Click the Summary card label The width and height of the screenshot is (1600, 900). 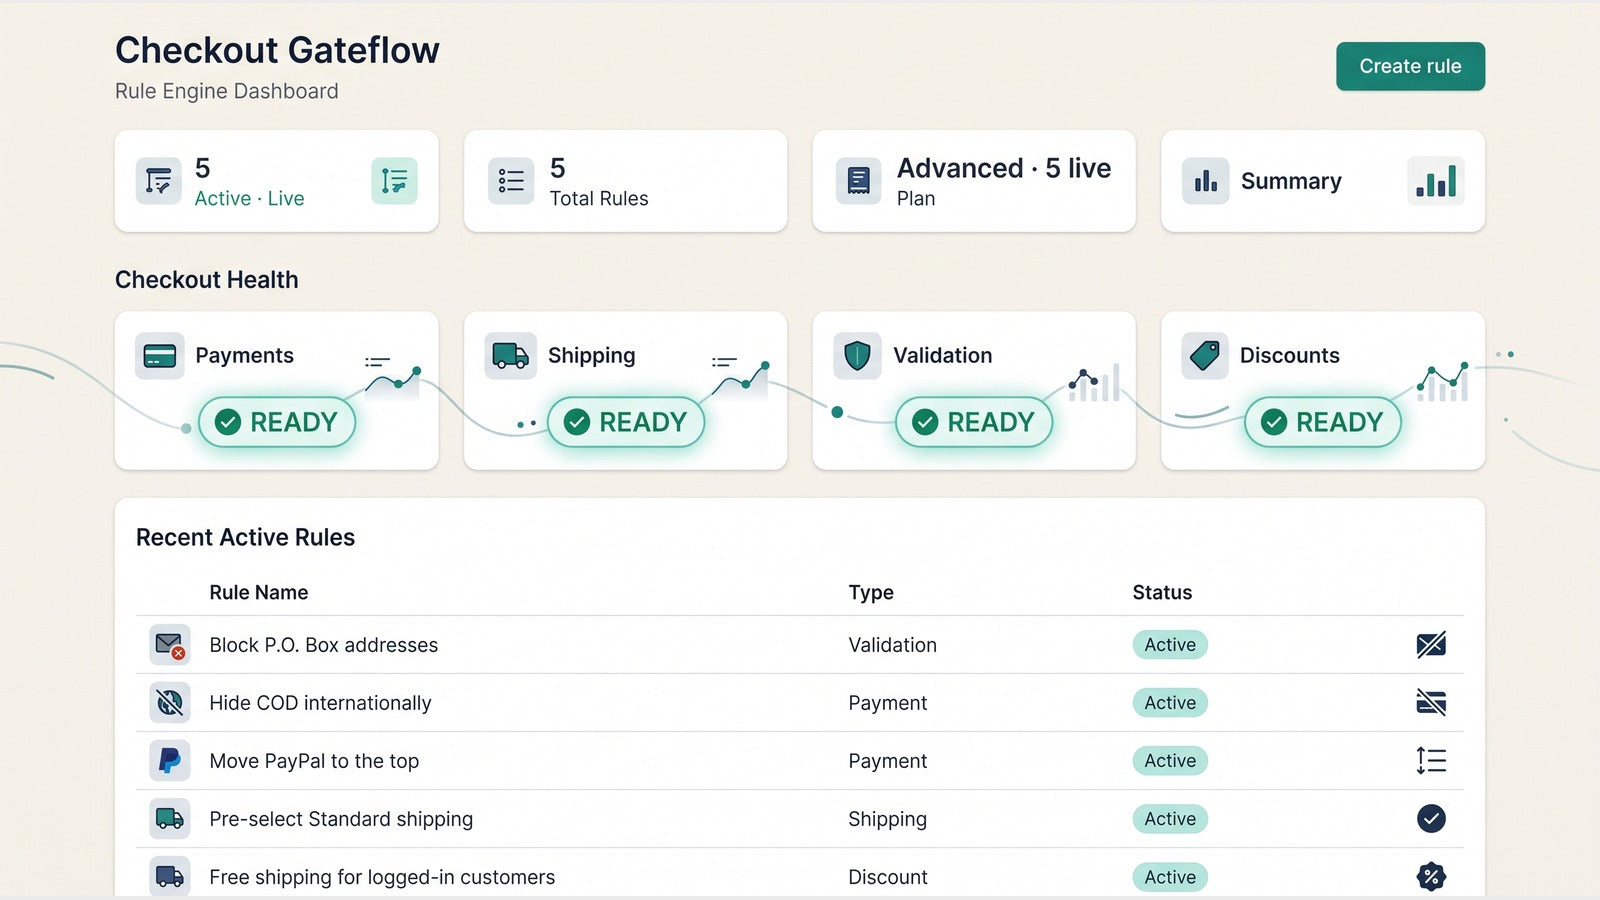coord(1291,181)
